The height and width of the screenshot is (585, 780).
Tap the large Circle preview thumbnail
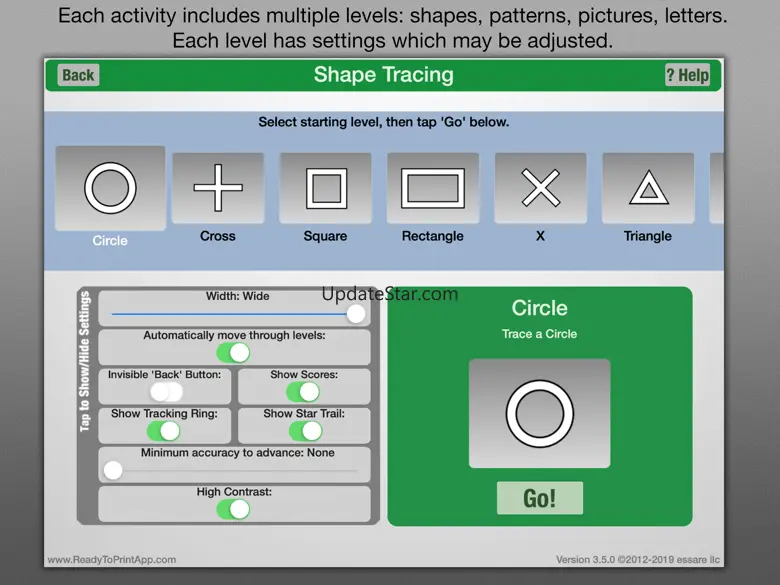tap(540, 413)
